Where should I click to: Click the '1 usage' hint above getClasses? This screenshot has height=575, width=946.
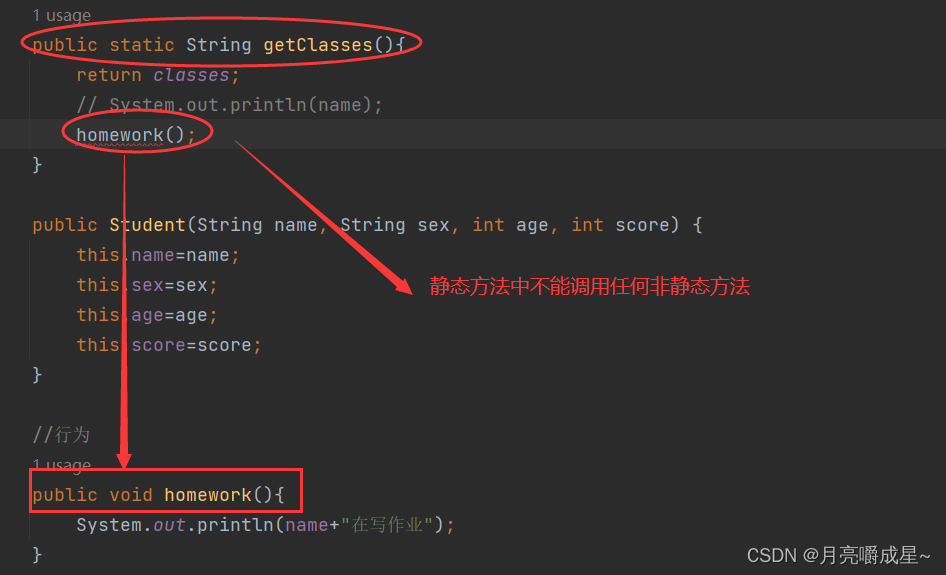coord(62,15)
